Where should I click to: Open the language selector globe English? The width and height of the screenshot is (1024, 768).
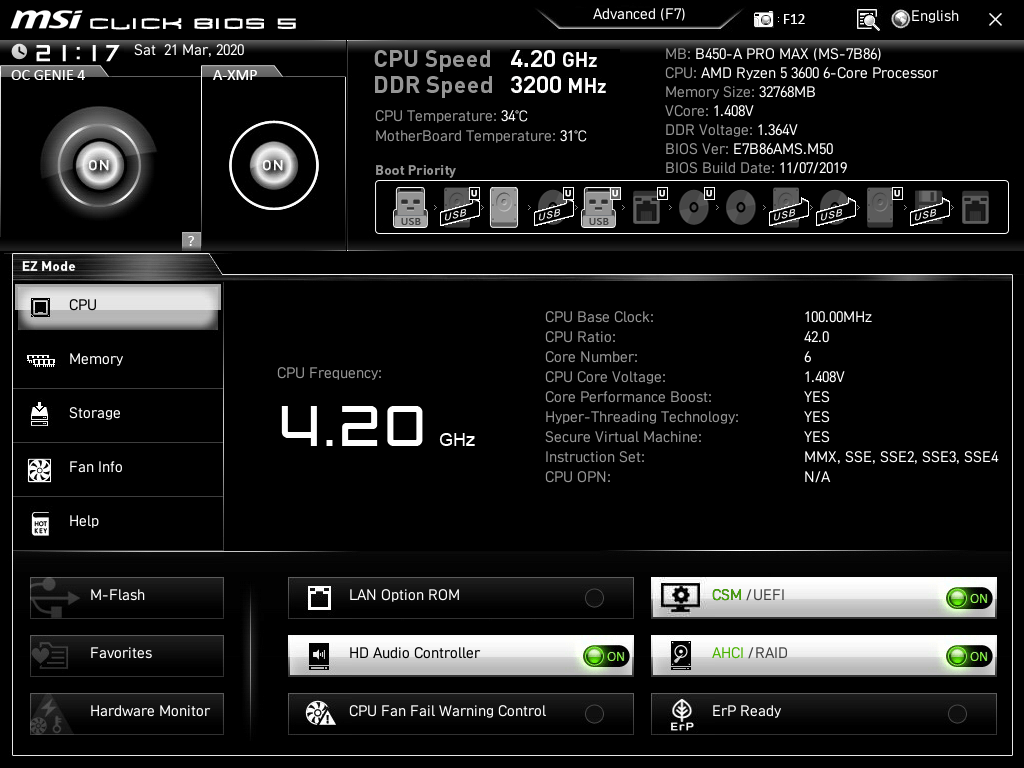925,18
